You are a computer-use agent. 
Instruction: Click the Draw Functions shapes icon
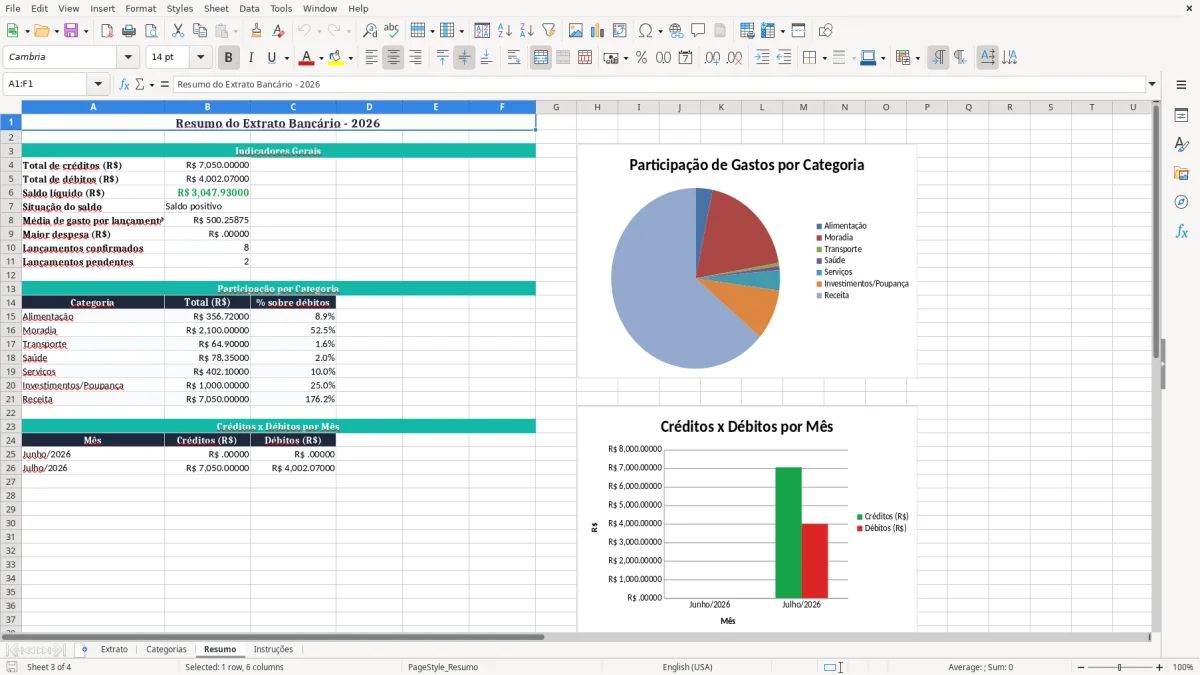click(x=825, y=31)
